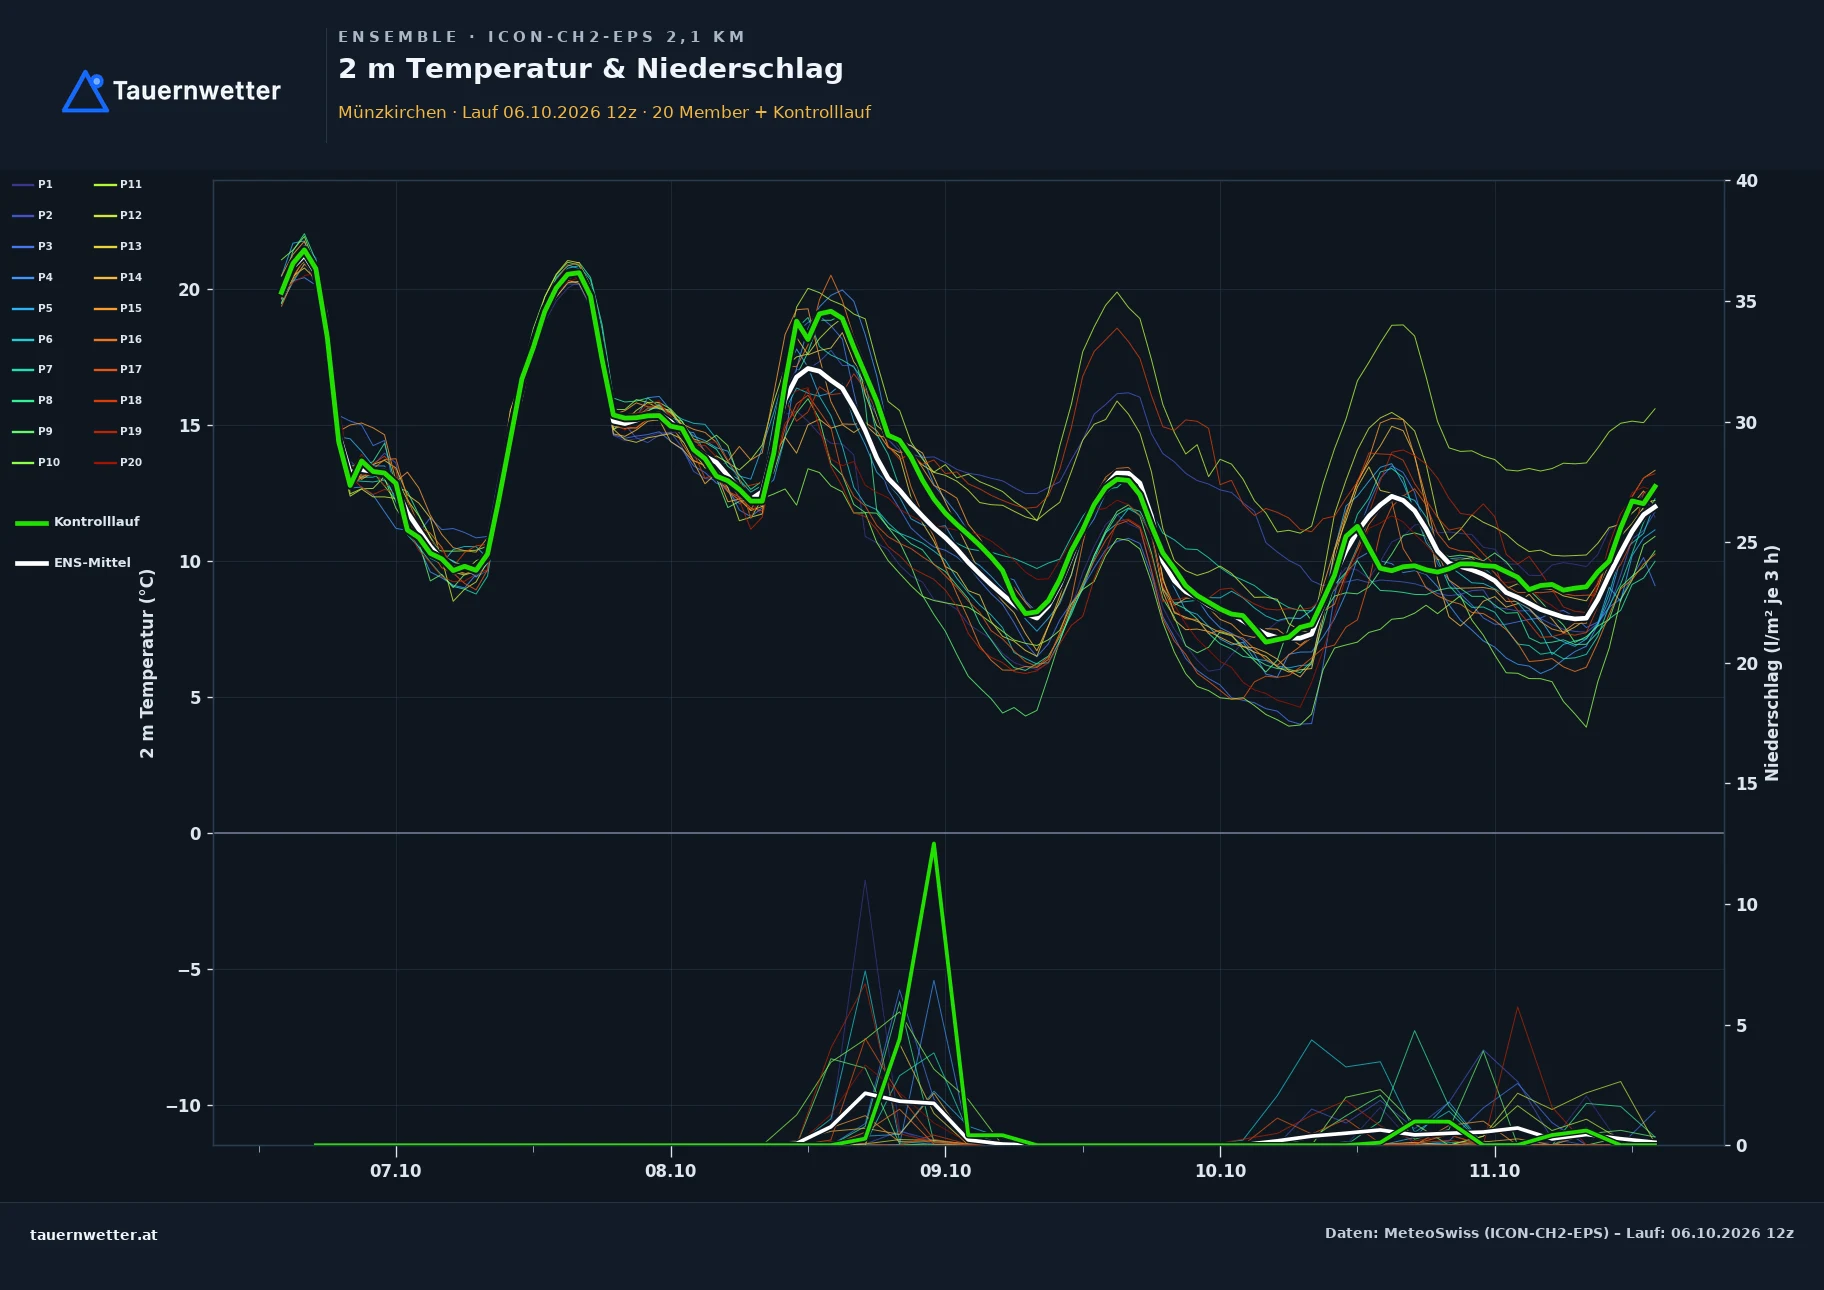
Task: Click the 09.10 date axis label
Action: point(945,1171)
